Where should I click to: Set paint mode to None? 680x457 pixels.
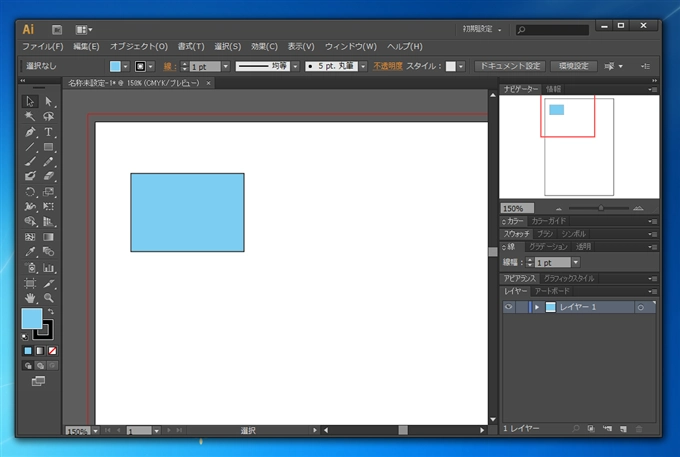pyautogui.click(x=52, y=351)
